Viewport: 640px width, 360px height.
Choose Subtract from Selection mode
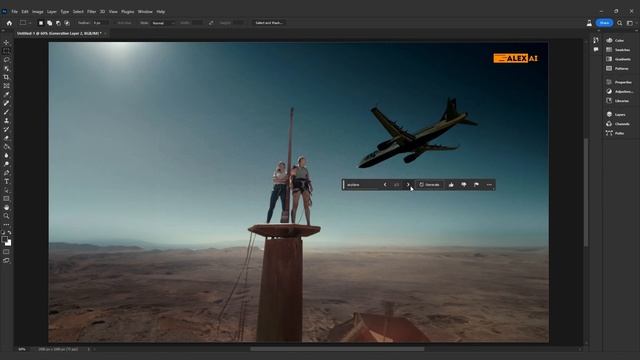click(58, 23)
